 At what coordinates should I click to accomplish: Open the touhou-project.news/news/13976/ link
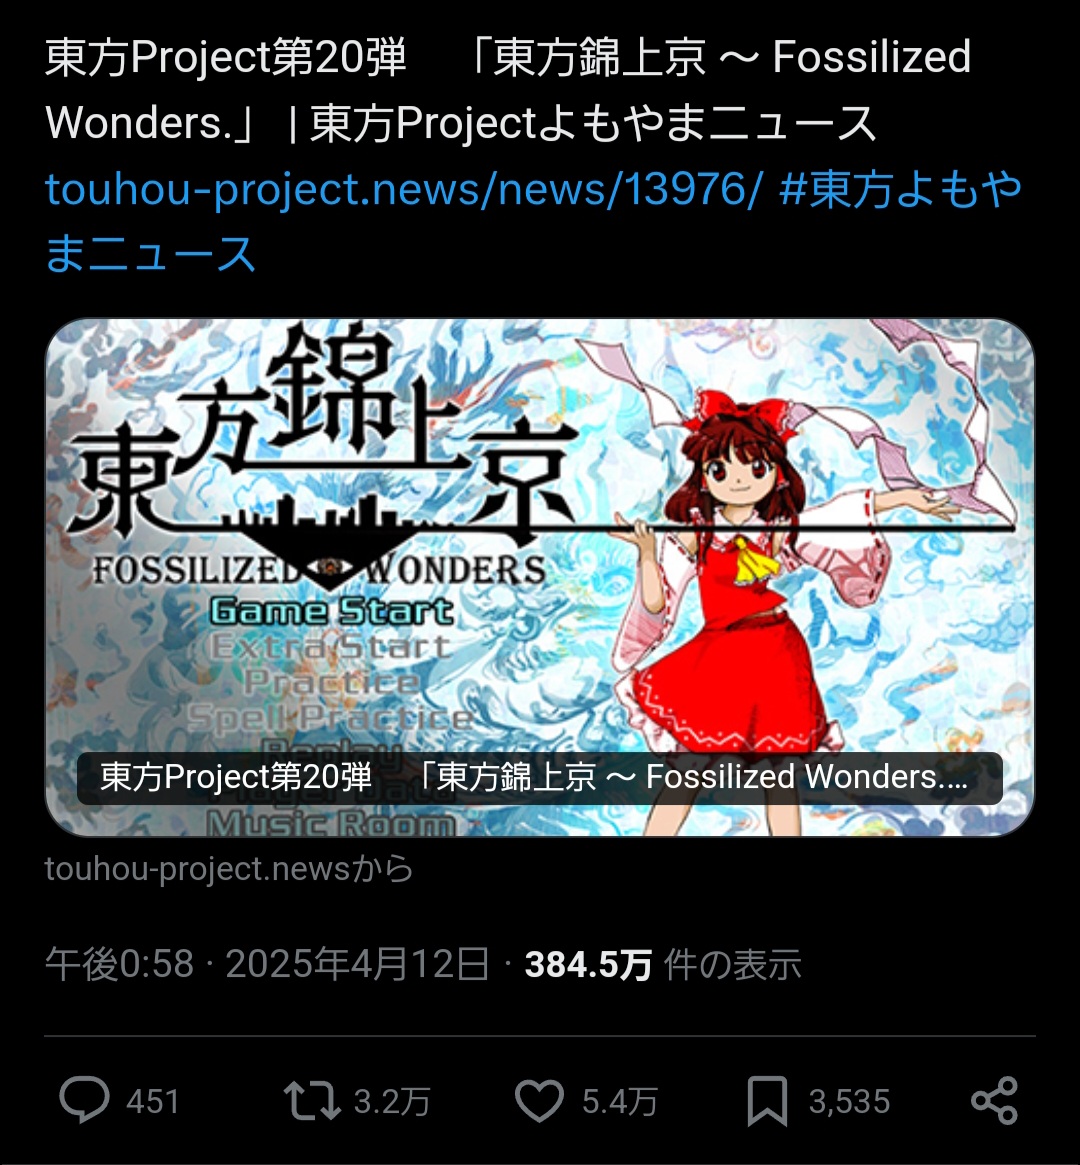point(403,189)
